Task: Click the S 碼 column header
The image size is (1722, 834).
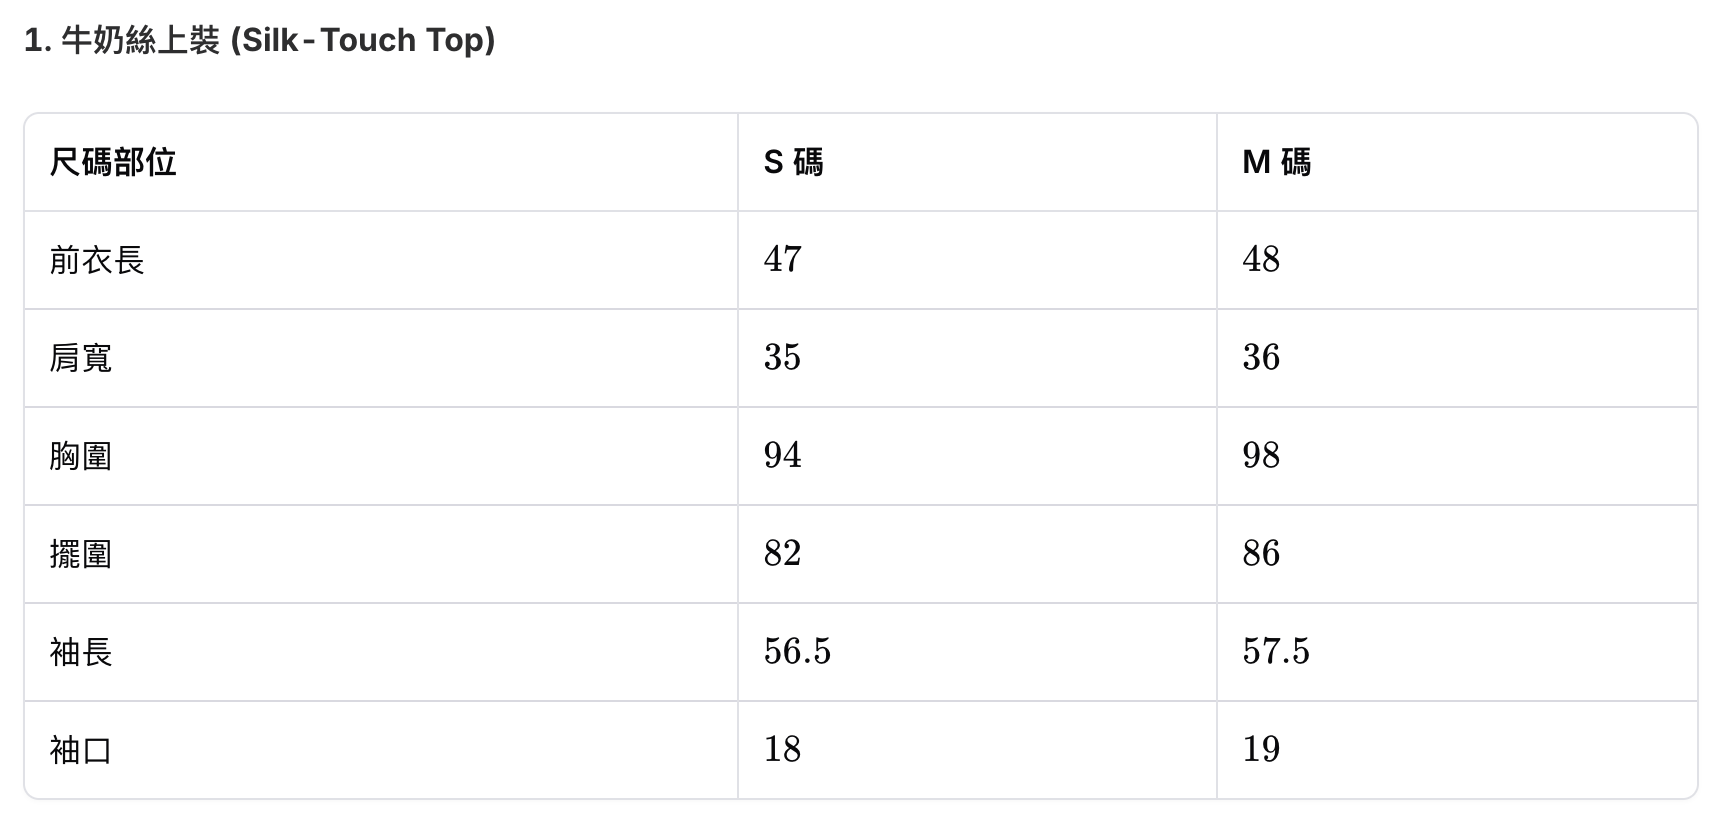Action: click(793, 162)
